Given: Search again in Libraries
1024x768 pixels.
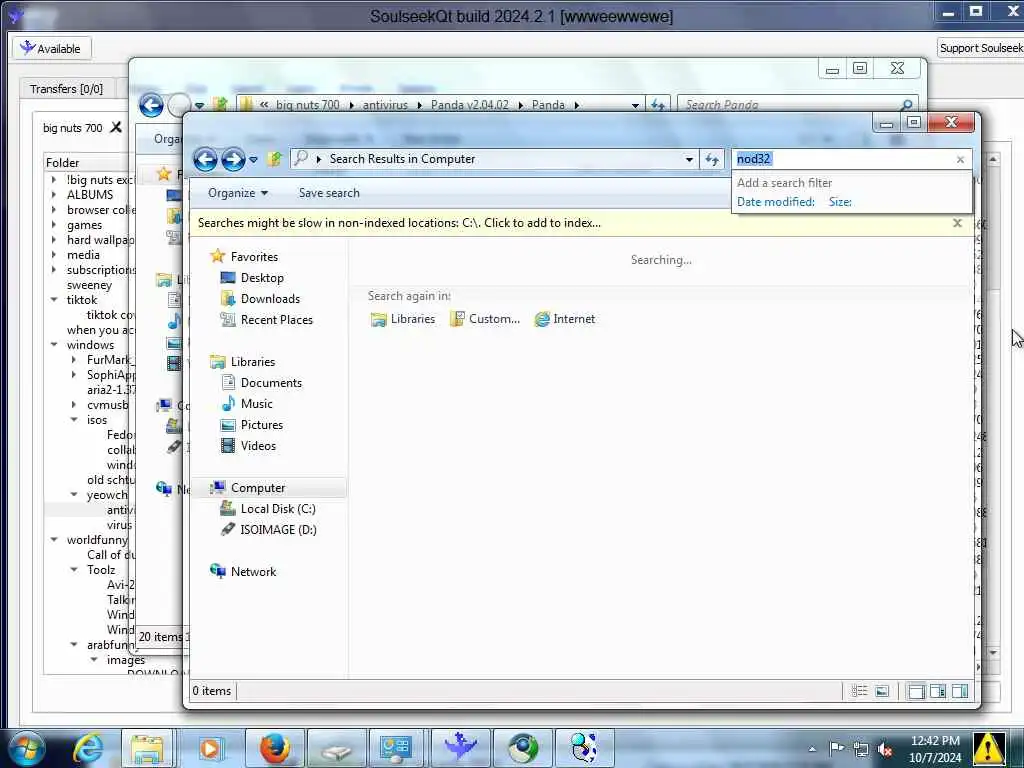Looking at the screenshot, I should [x=403, y=319].
